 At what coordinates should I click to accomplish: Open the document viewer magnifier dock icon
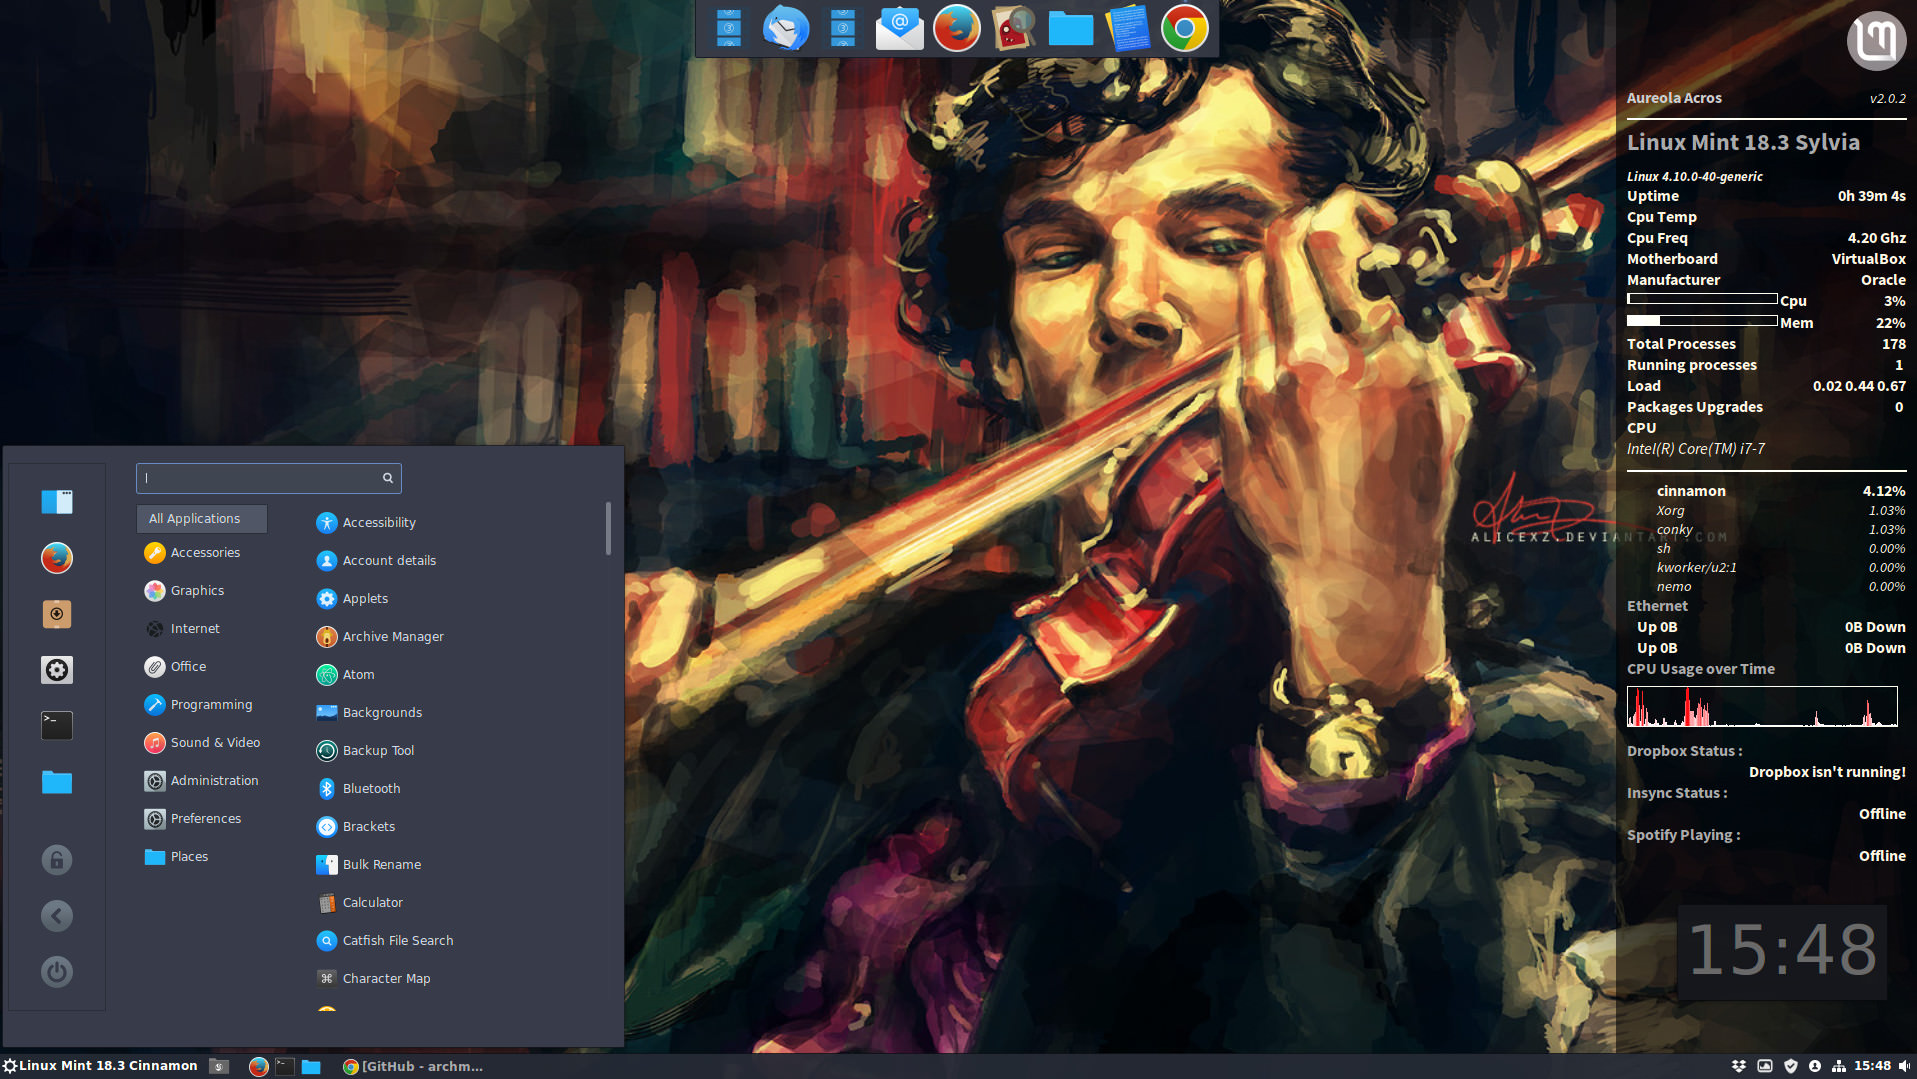coord(1014,28)
